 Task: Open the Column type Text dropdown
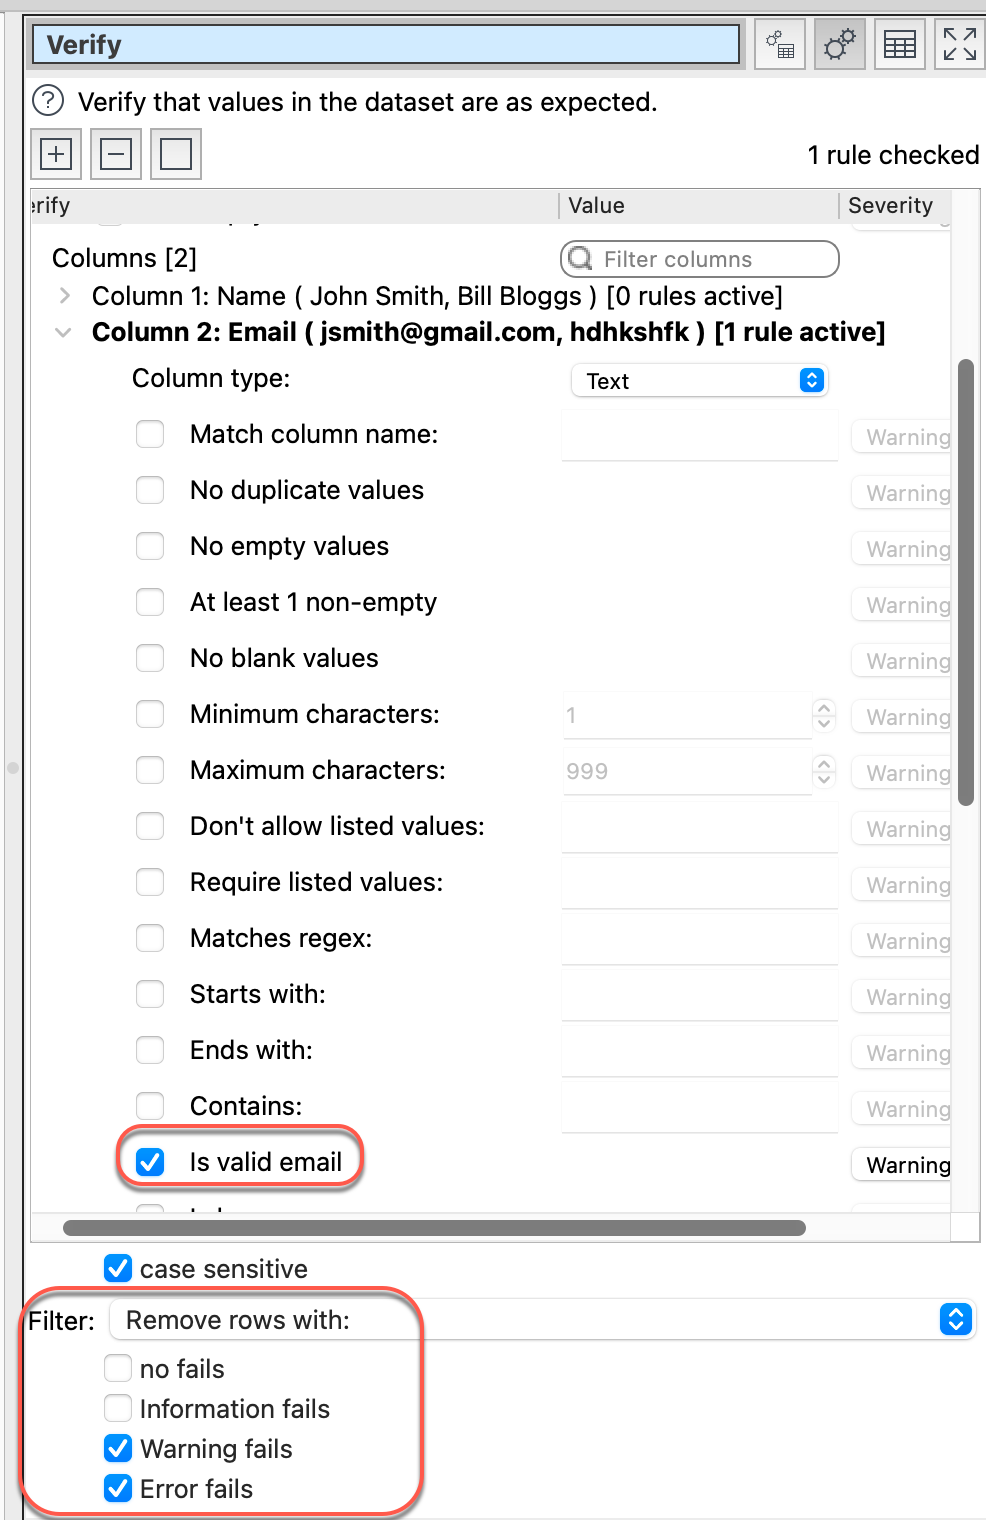point(700,381)
